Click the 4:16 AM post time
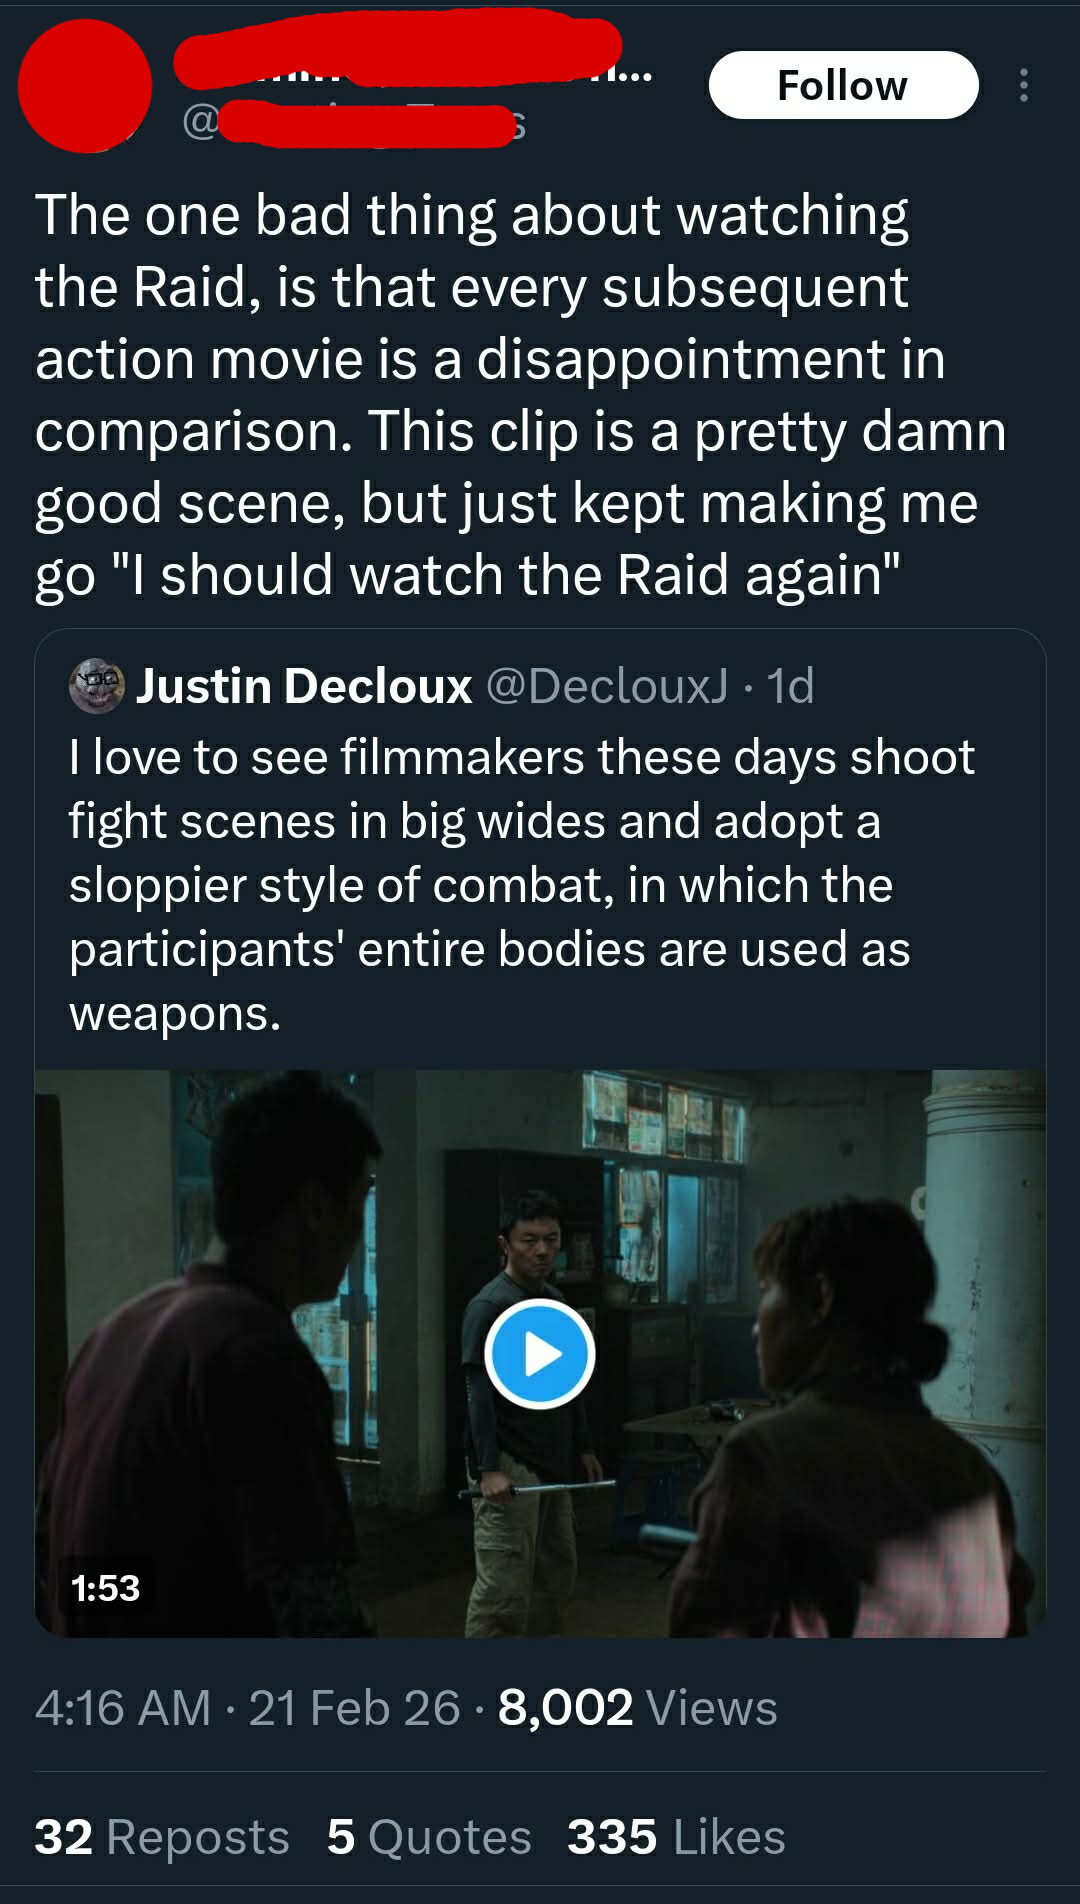 coord(123,1707)
